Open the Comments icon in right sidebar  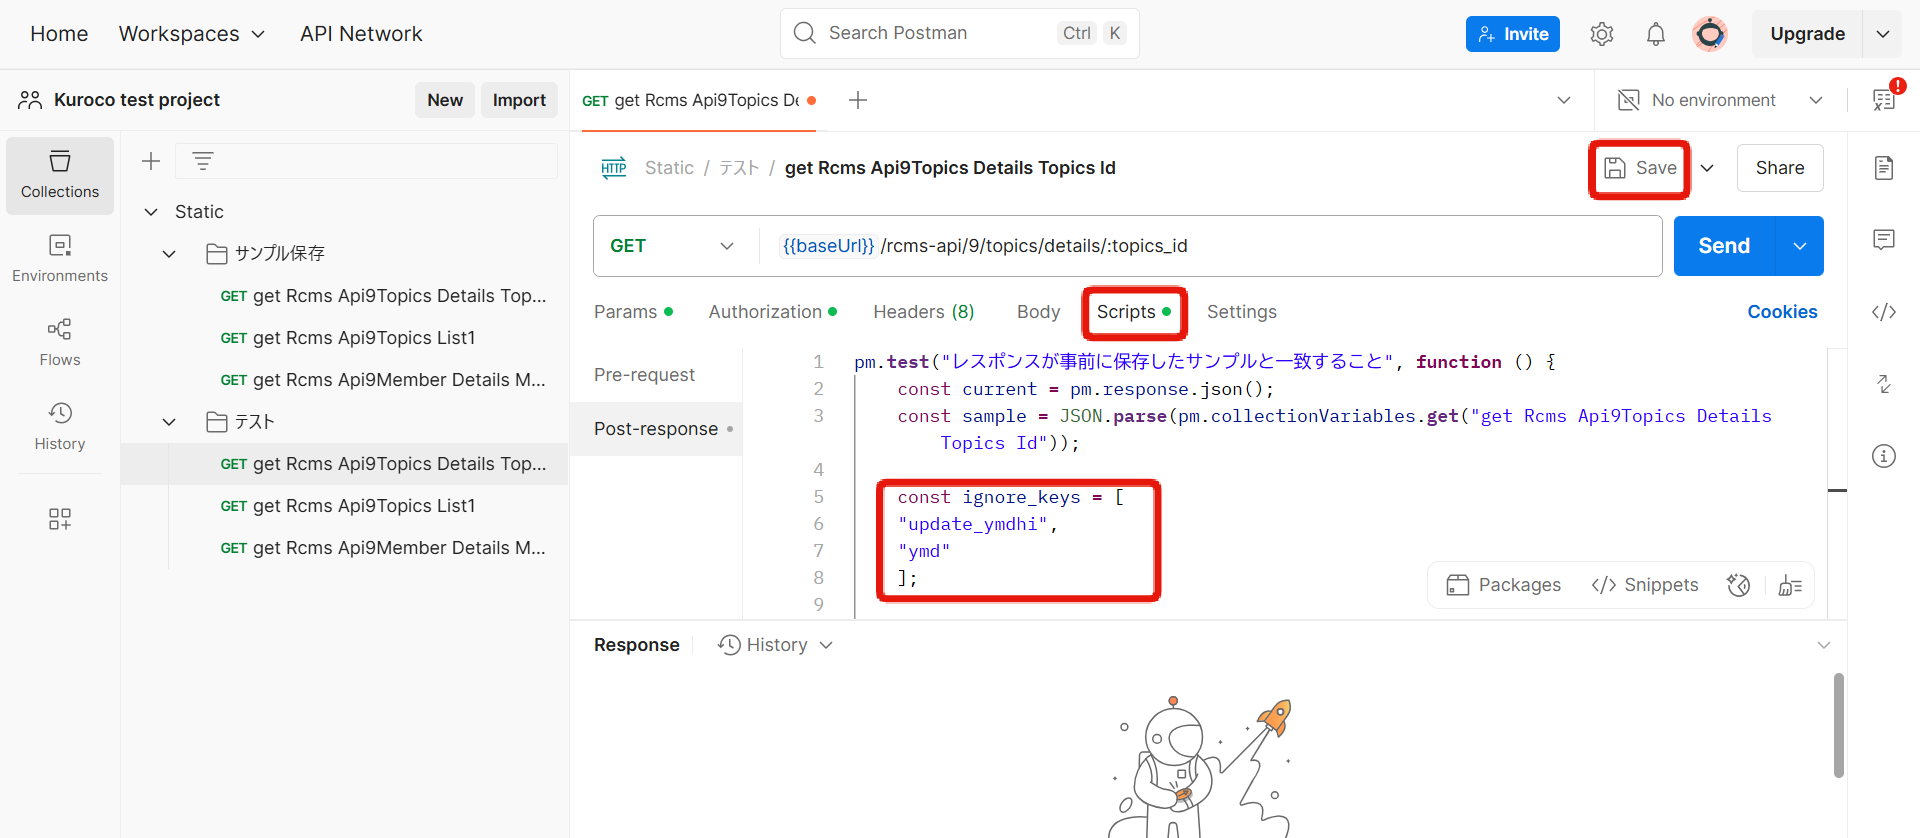tap(1883, 240)
